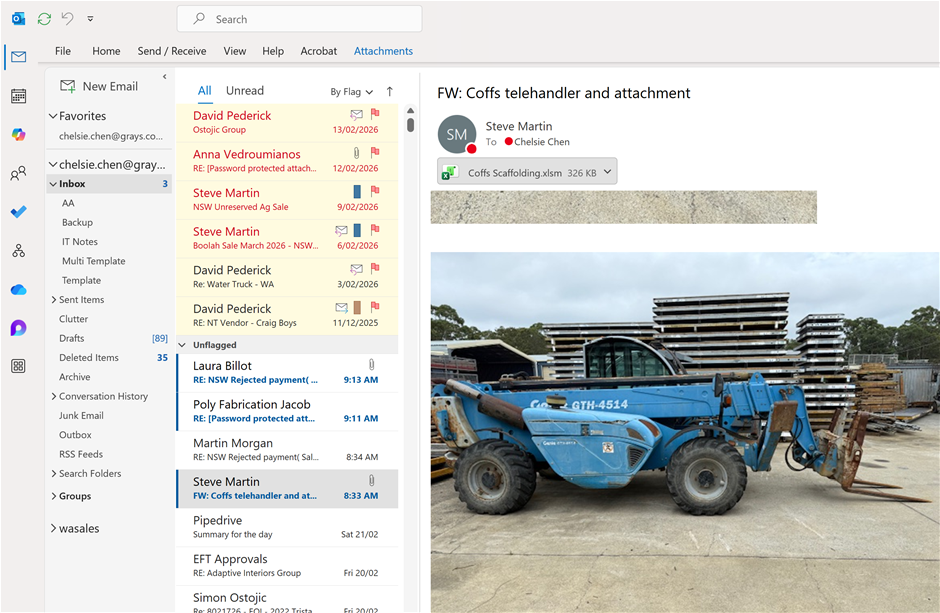Open the OneDrive cloud icon in the sidebar
This screenshot has height=613, width=940.
[18, 290]
